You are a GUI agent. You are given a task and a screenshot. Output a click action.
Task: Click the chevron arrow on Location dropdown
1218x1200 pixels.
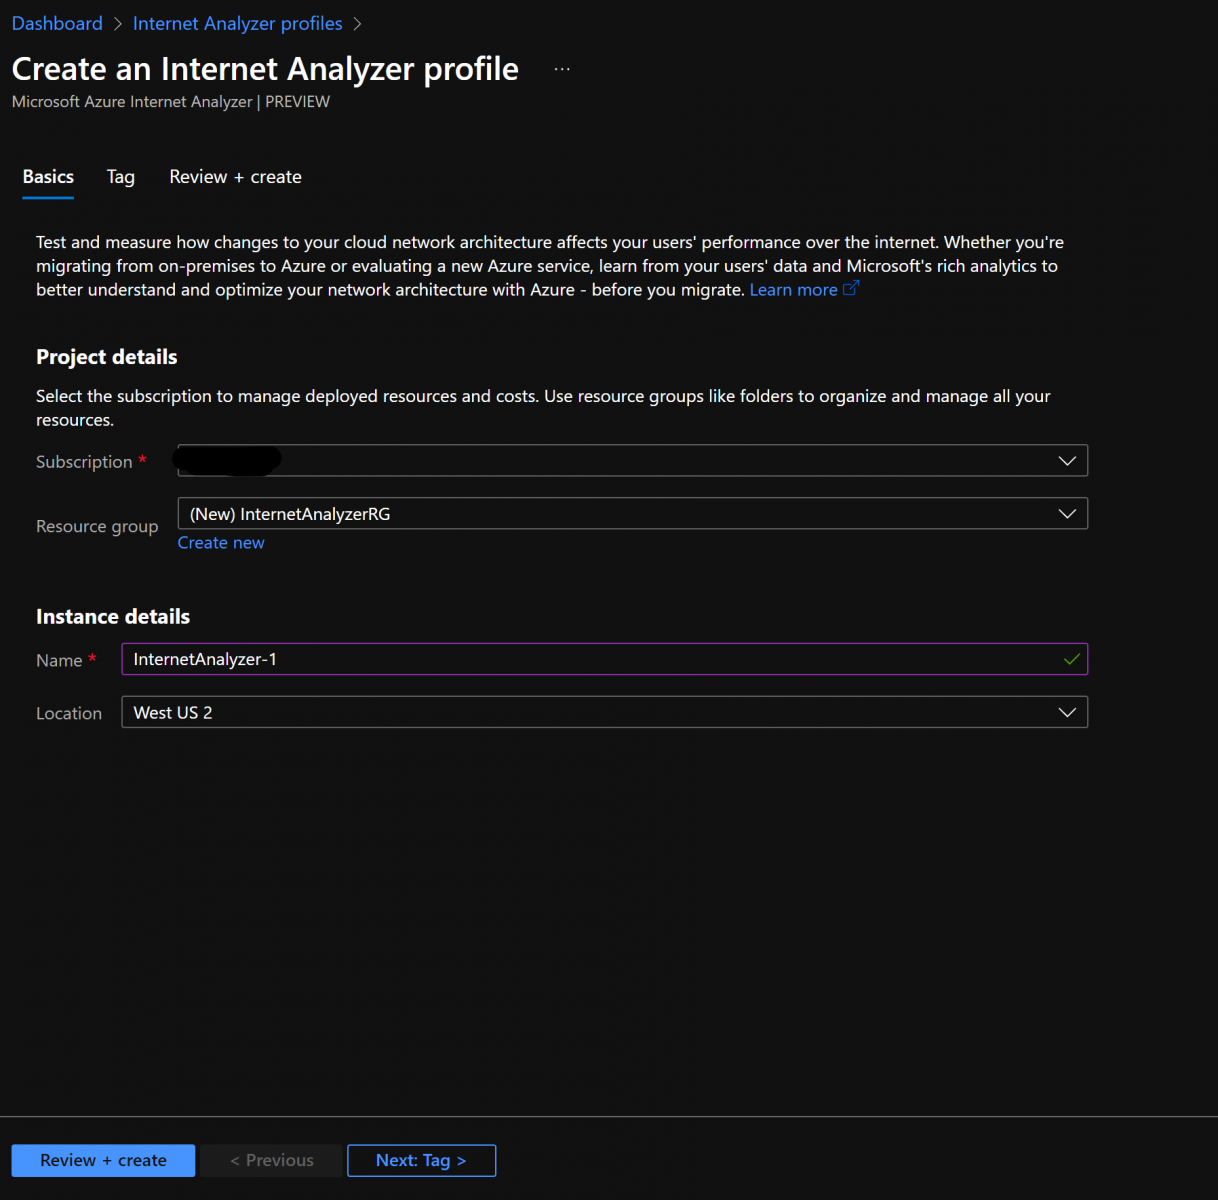point(1067,712)
